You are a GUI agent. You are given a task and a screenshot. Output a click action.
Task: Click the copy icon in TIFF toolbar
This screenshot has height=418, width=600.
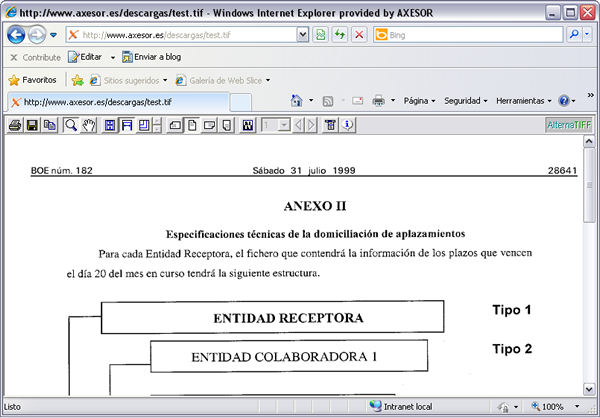pos(49,125)
